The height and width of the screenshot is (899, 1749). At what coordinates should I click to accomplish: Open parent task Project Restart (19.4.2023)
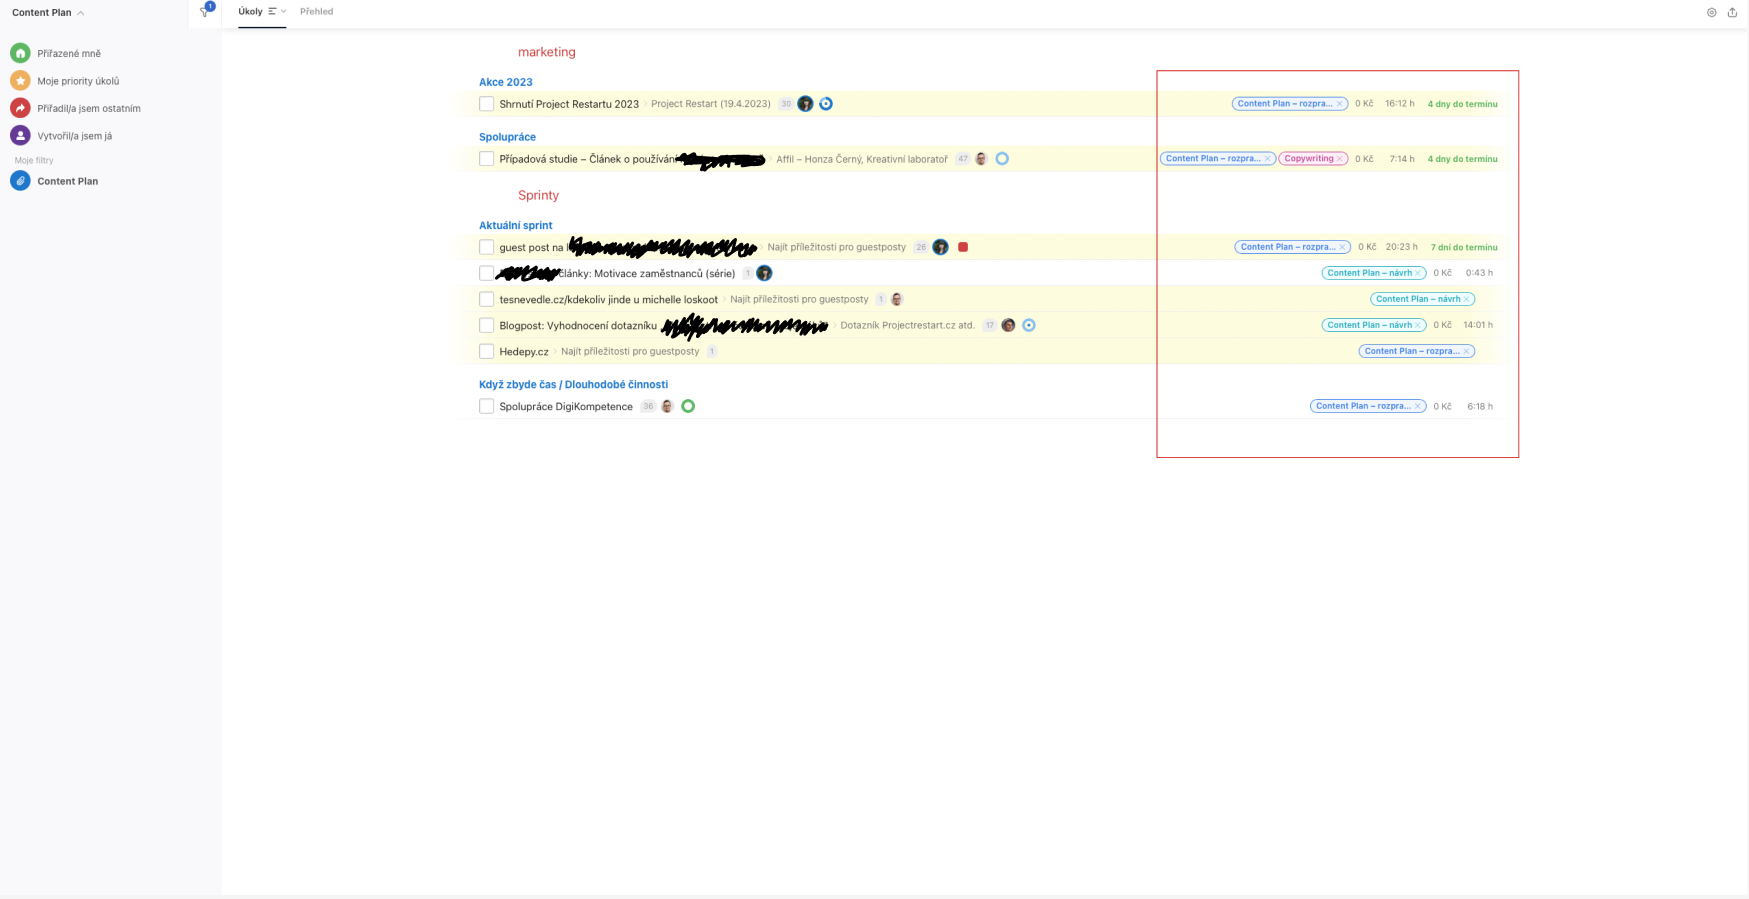(x=711, y=104)
